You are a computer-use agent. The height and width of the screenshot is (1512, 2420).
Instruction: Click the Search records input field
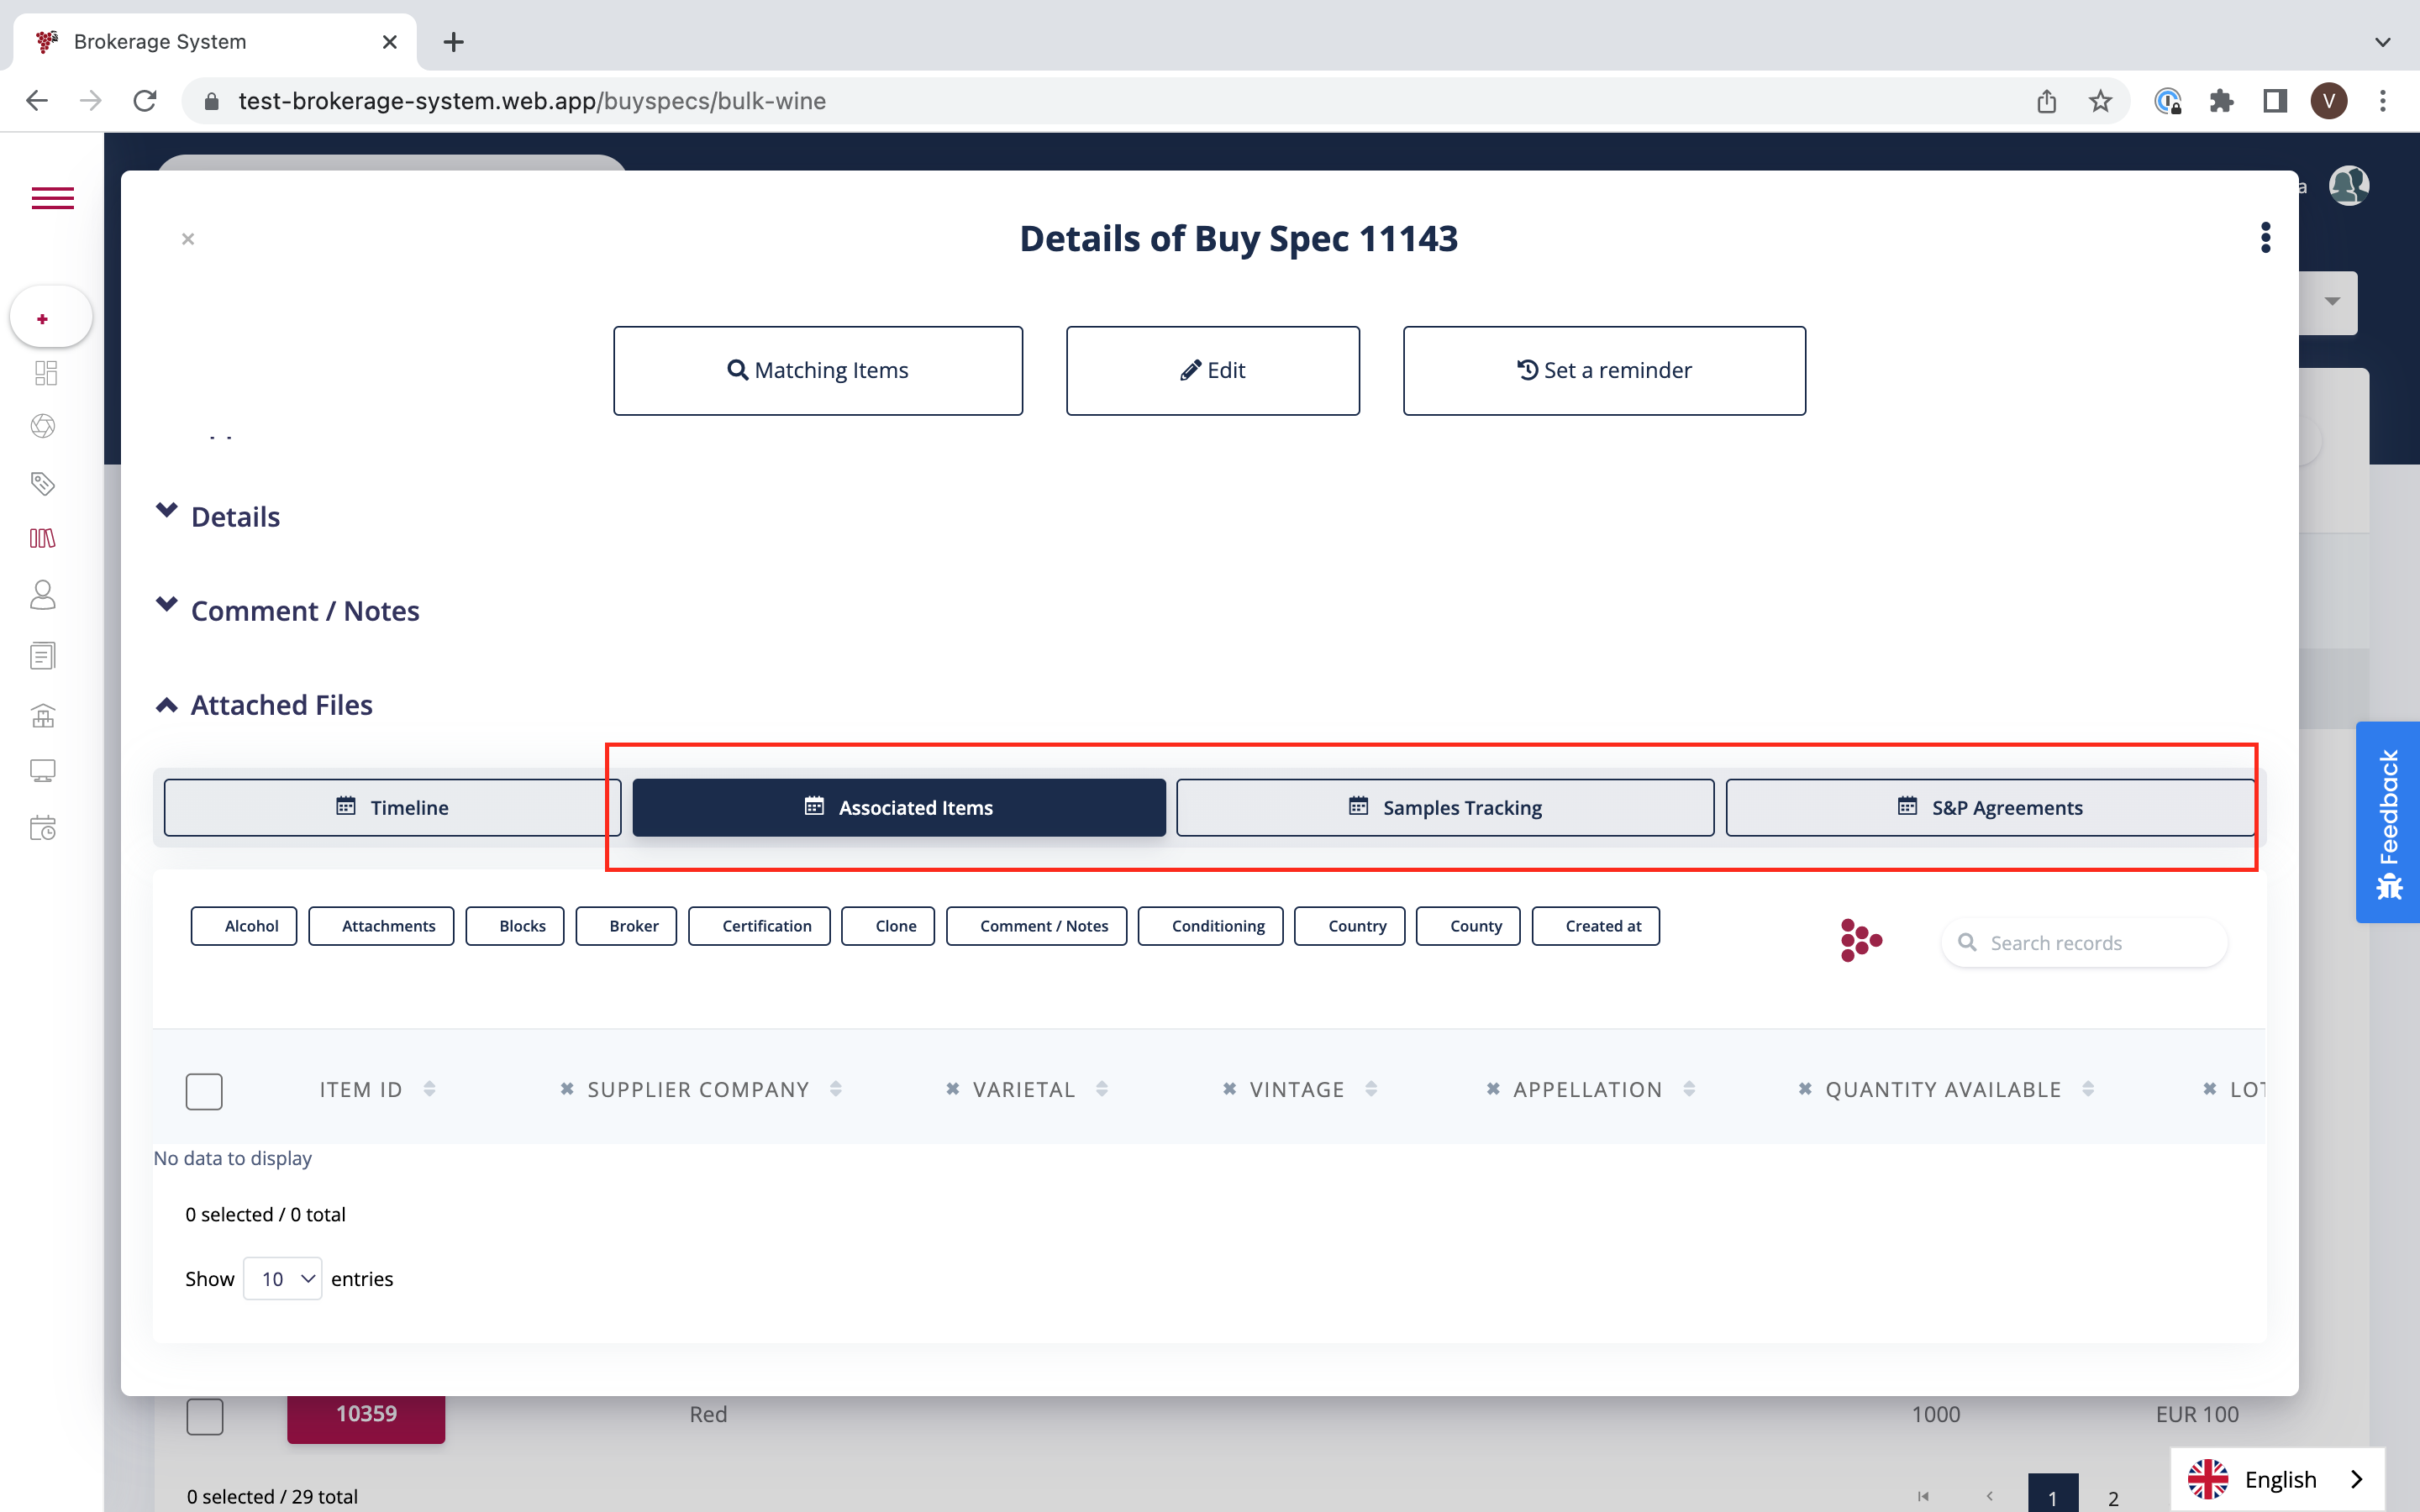pyautogui.click(x=2098, y=943)
